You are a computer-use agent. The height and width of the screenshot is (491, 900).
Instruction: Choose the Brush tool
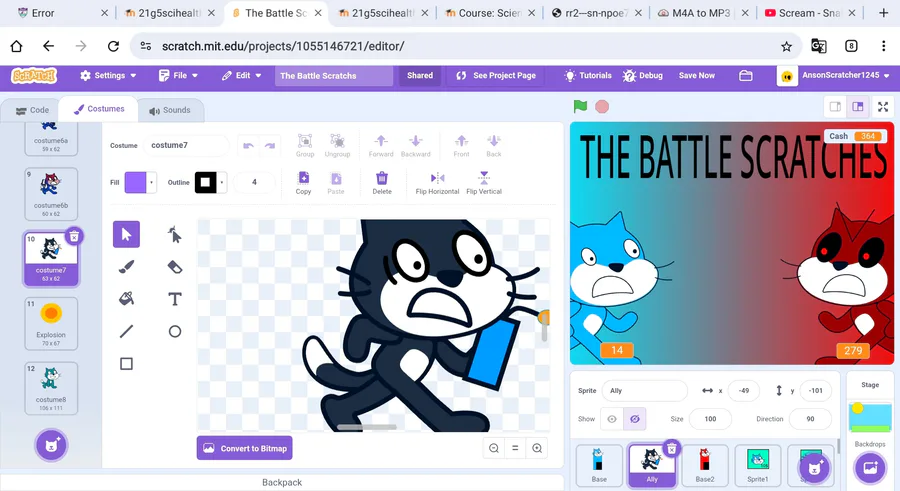(126, 266)
